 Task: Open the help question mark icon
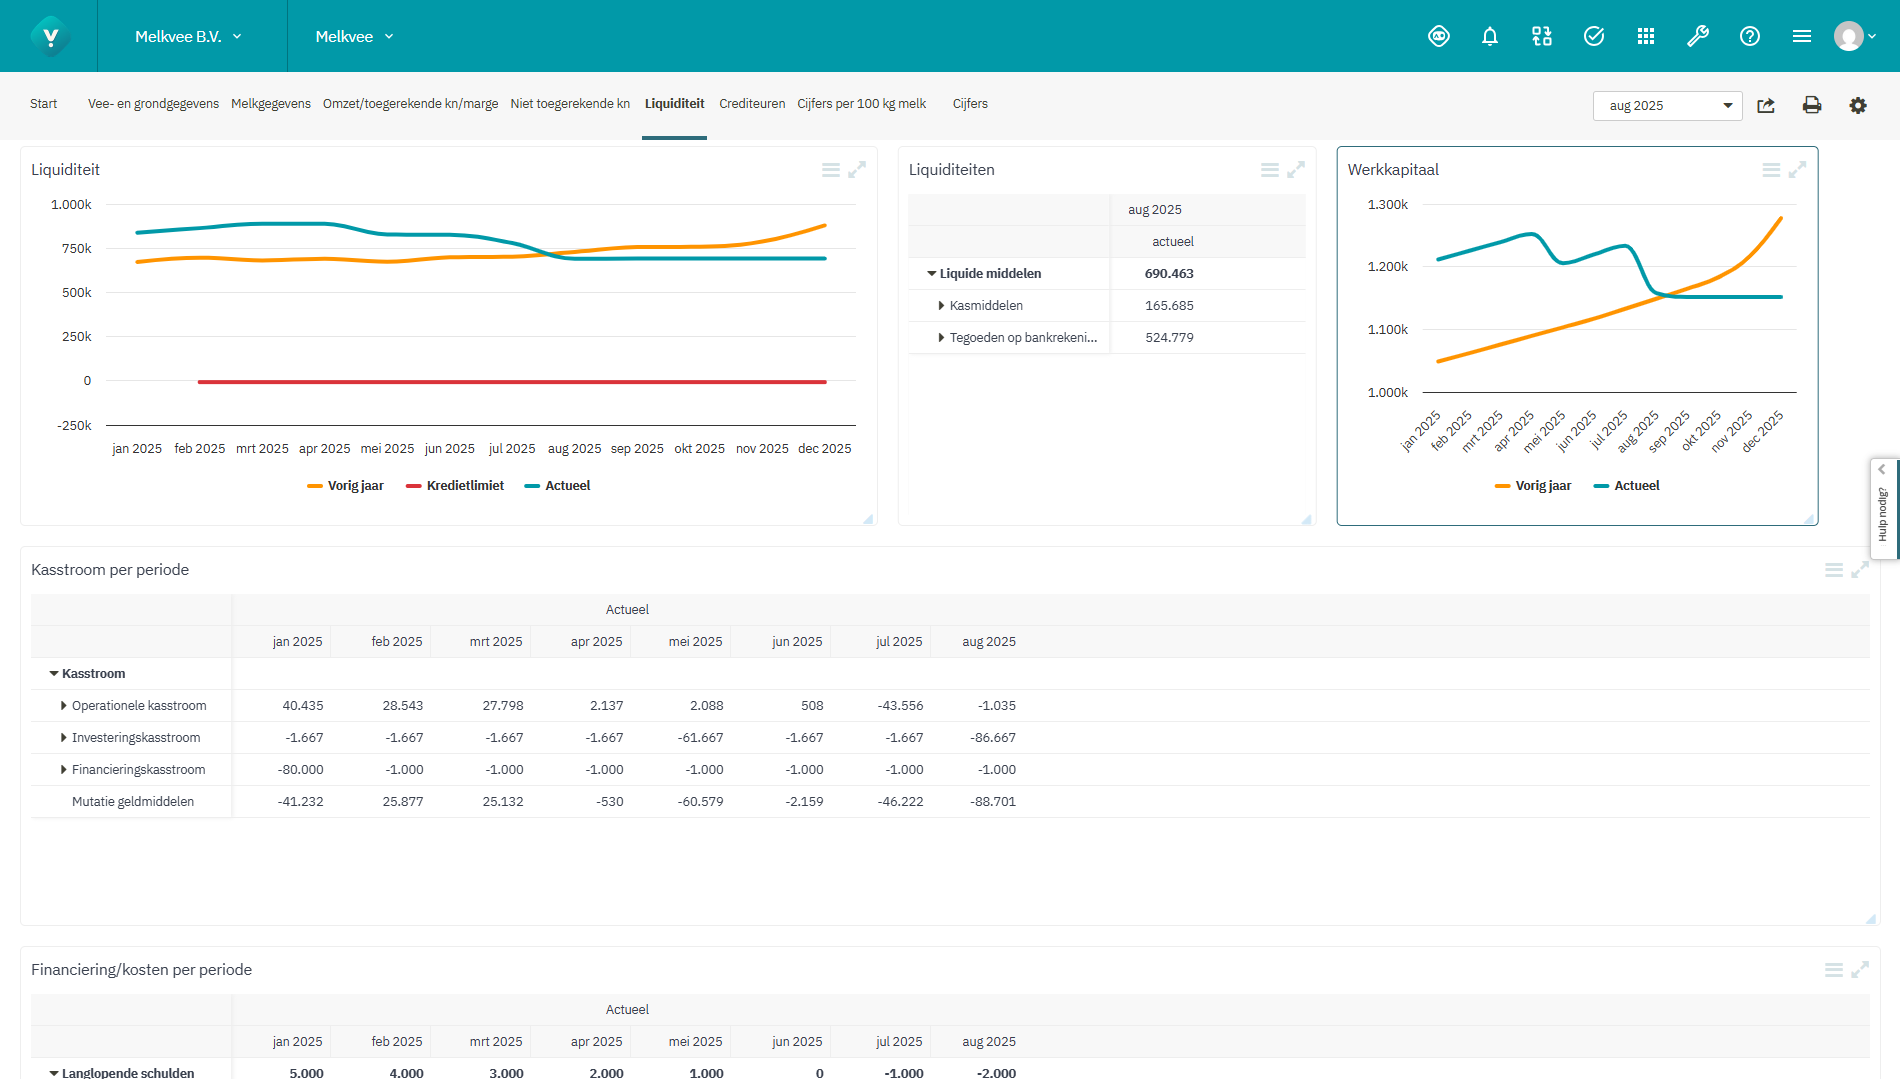[x=1749, y=37]
